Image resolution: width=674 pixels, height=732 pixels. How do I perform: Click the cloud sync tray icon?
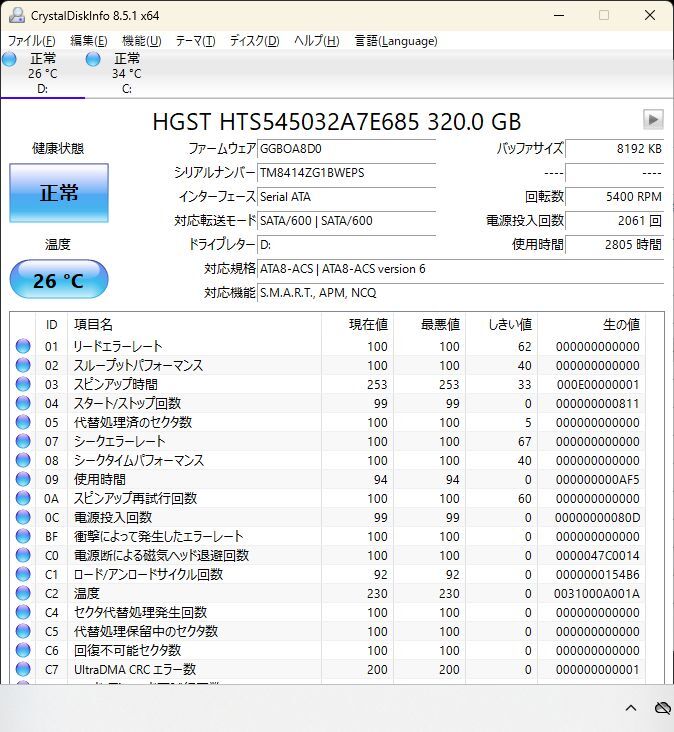(663, 708)
